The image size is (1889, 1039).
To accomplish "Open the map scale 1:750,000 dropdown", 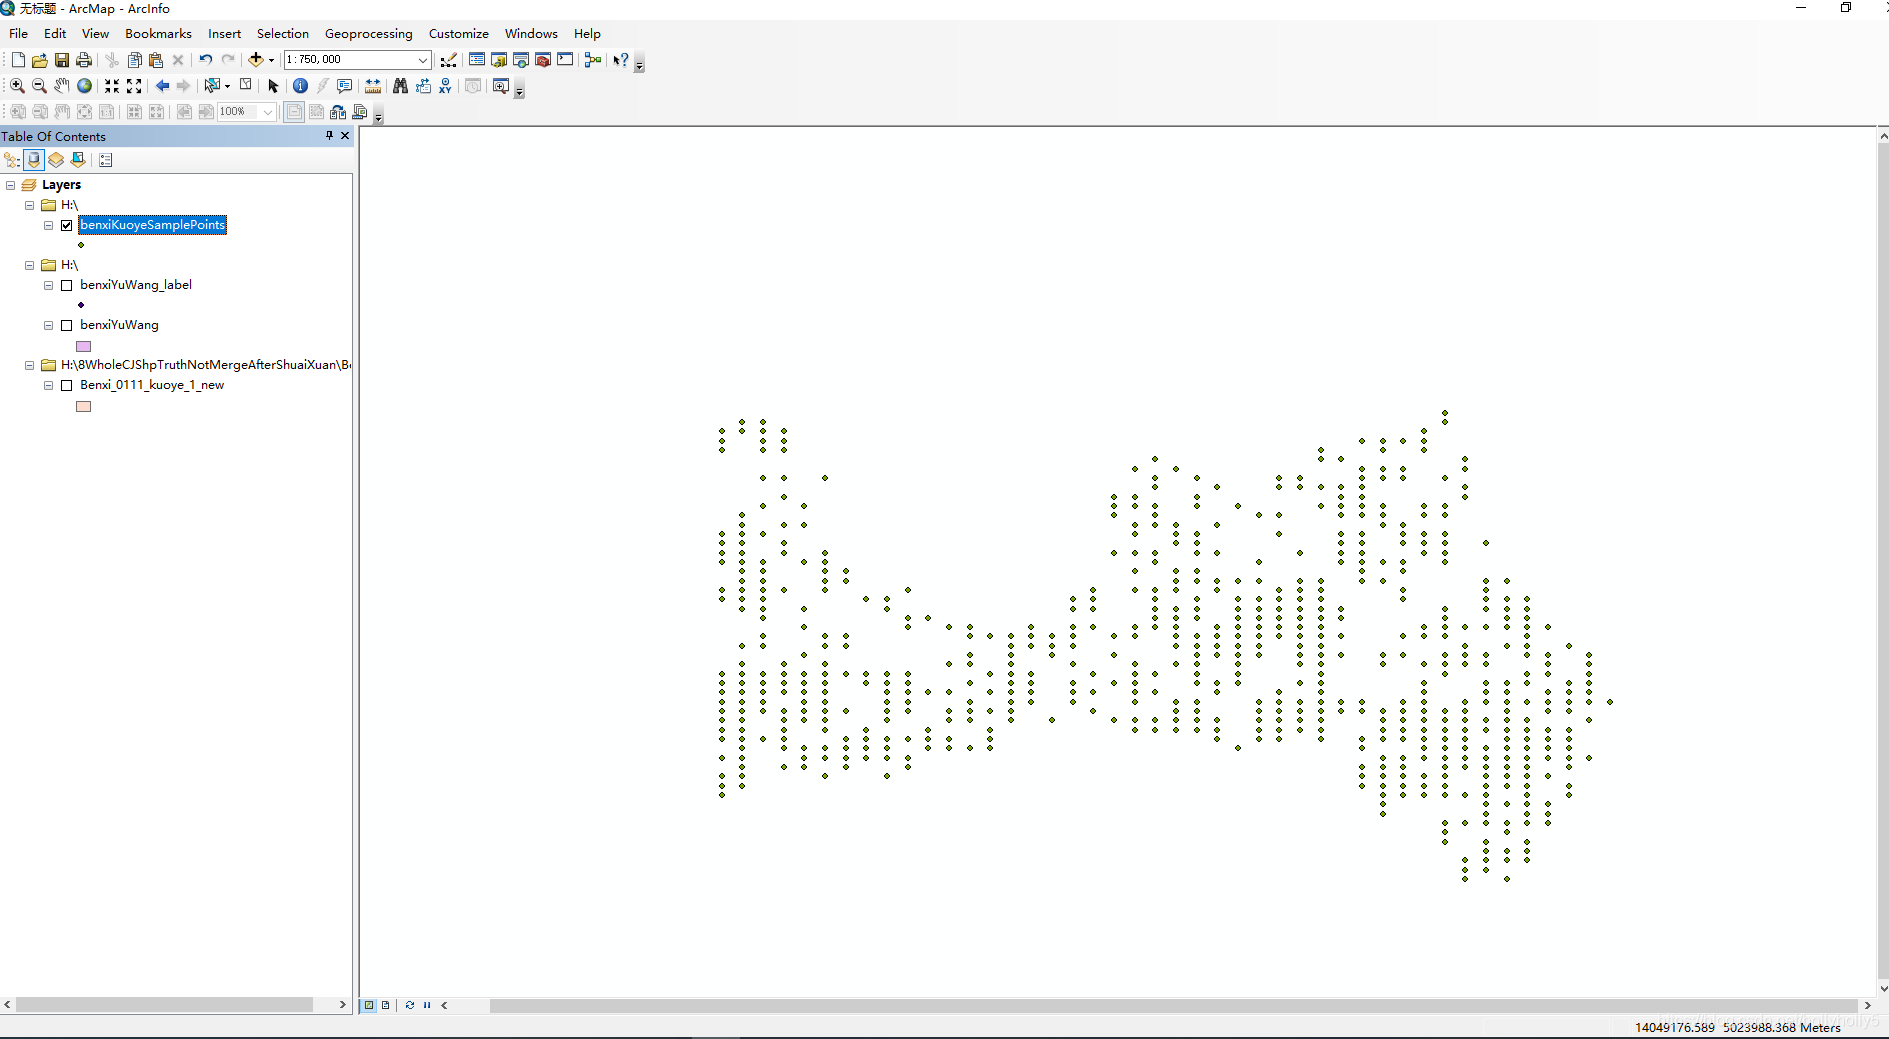I will click(x=422, y=60).
